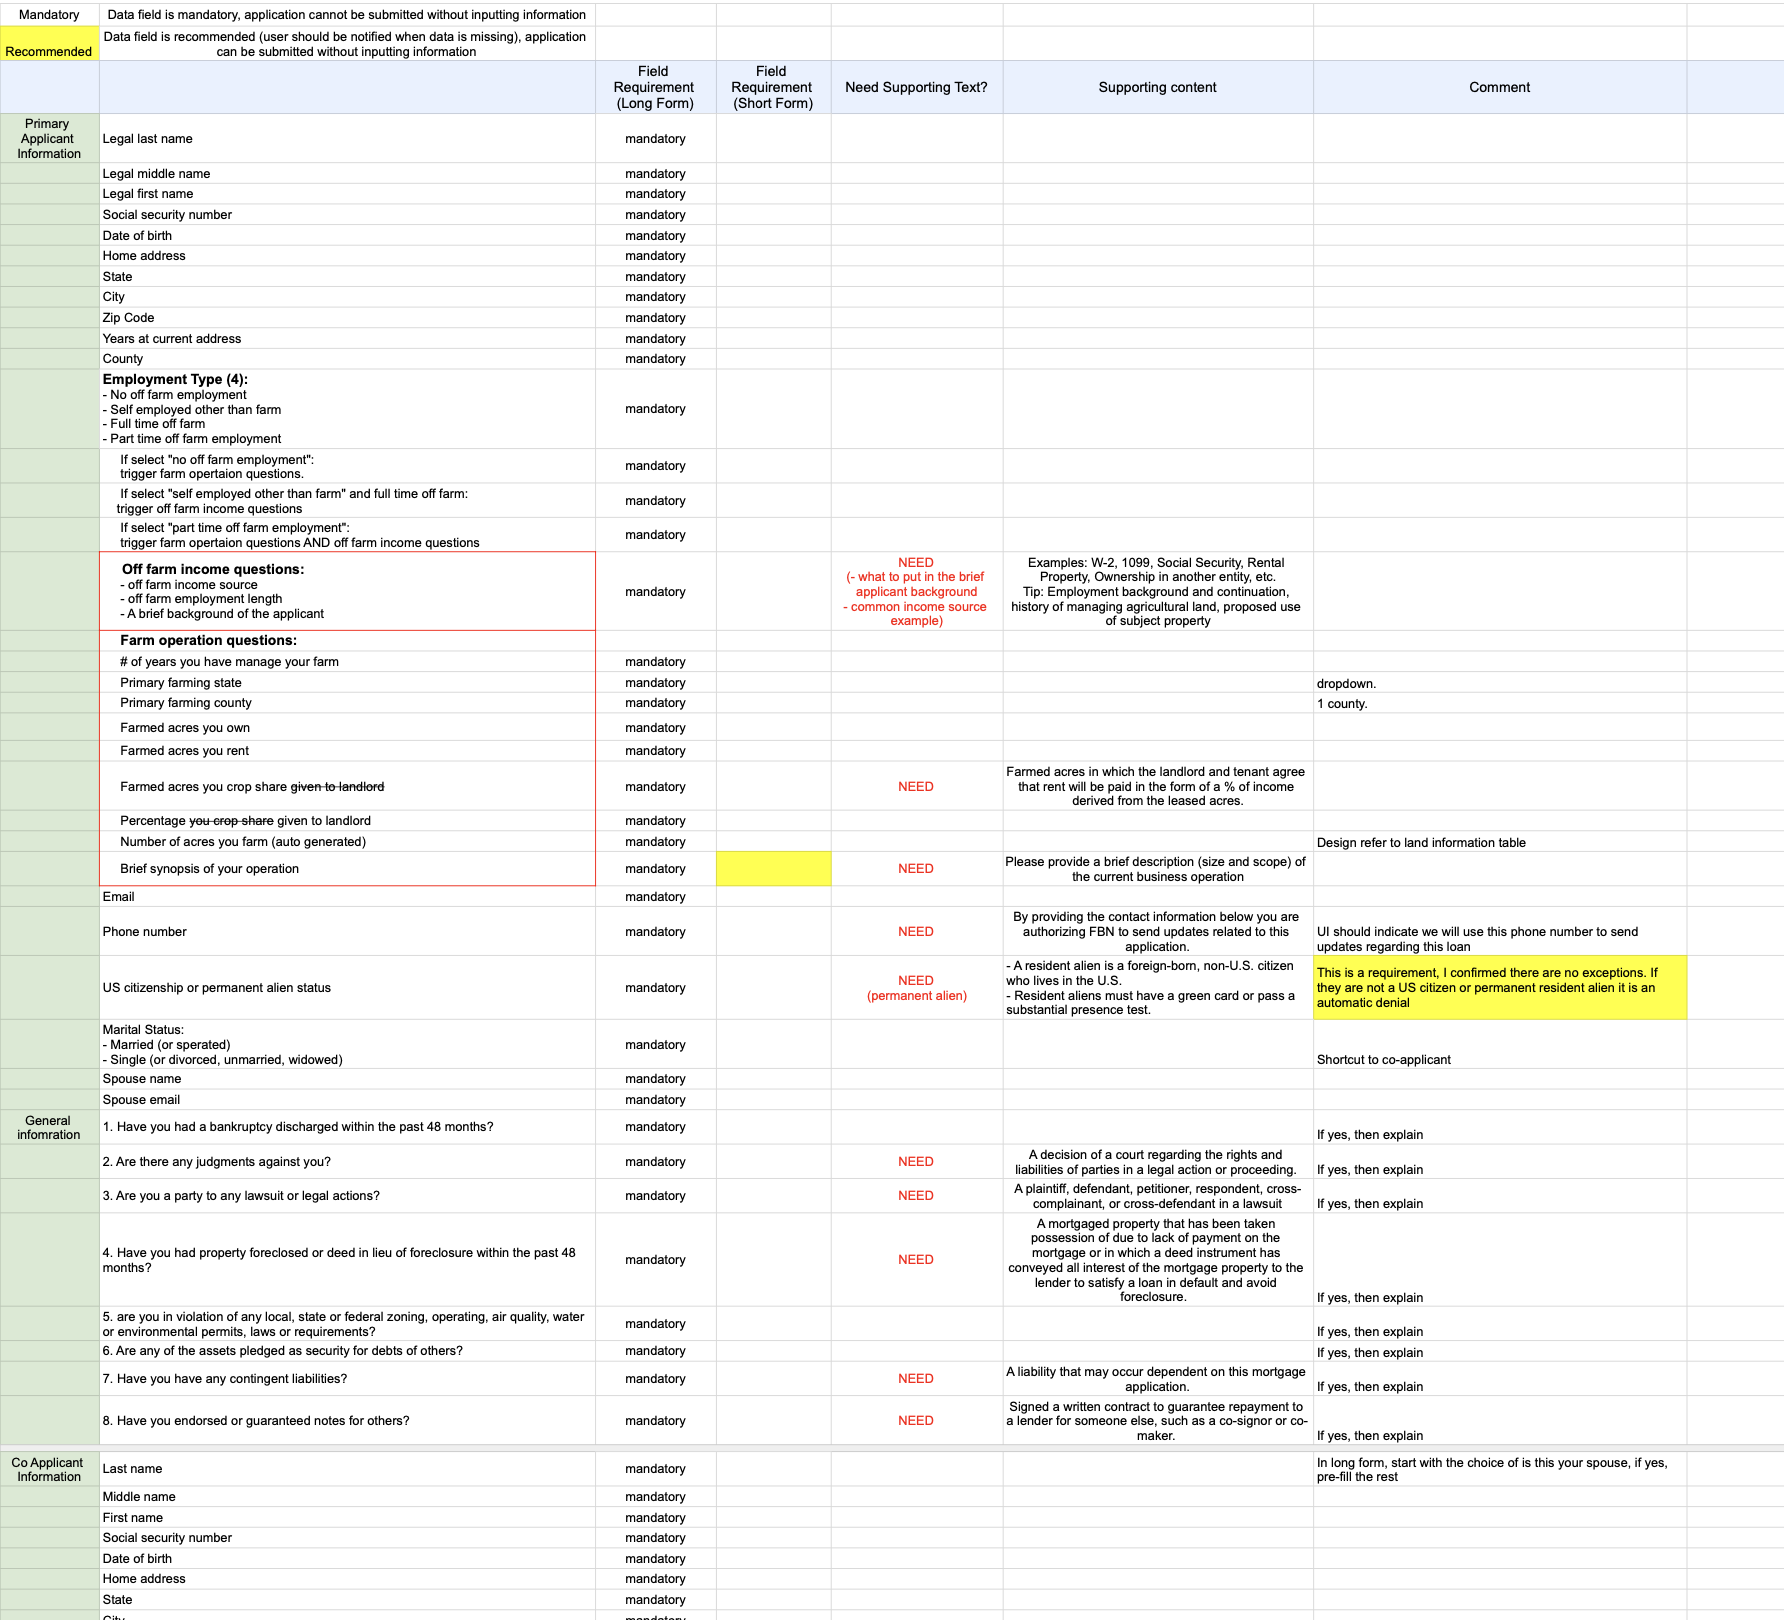Click the 'Years at current address' cell
The image size is (1784, 1620).
point(347,339)
